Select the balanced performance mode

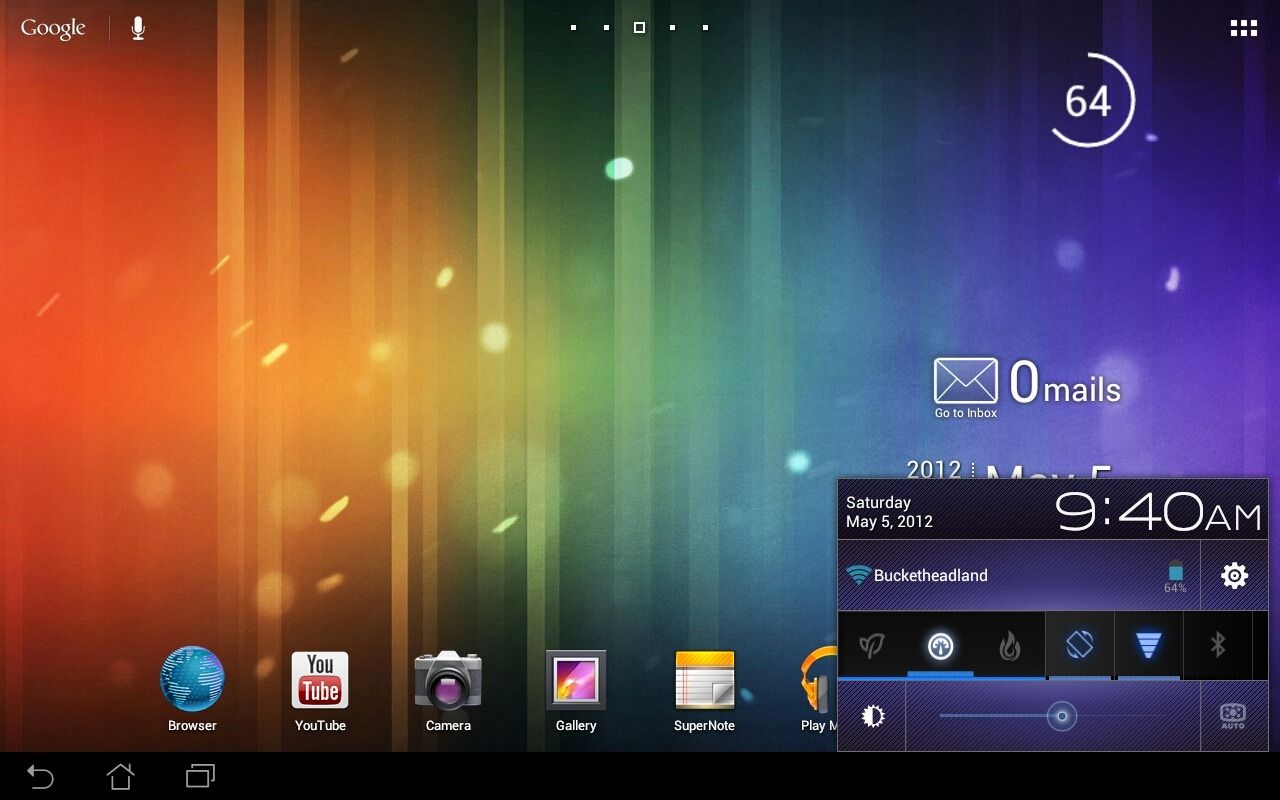pyautogui.click(x=940, y=645)
